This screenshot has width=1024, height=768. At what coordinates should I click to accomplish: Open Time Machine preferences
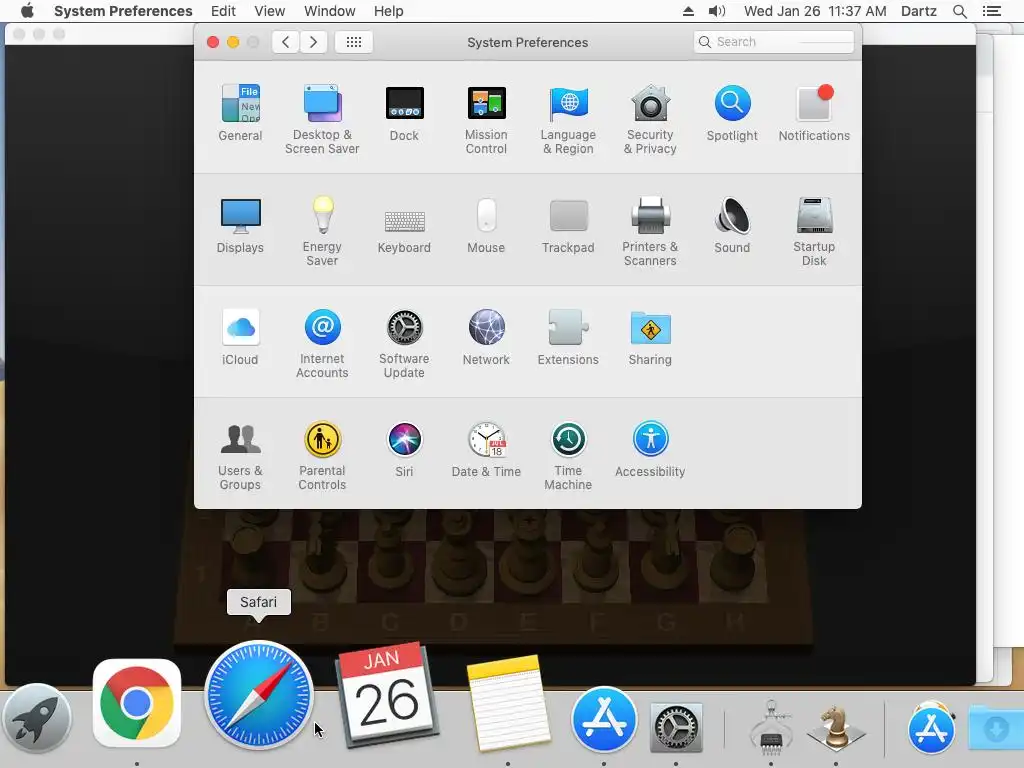568,456
